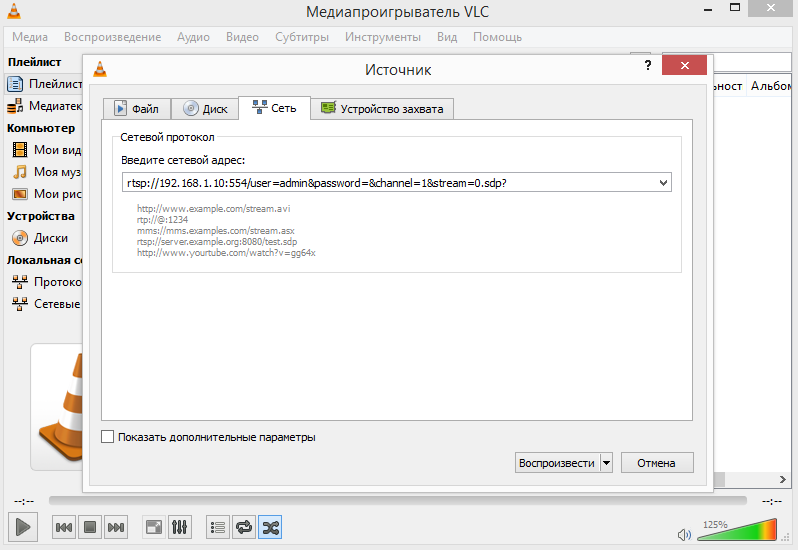Expand the network address history dropdown

663,183
